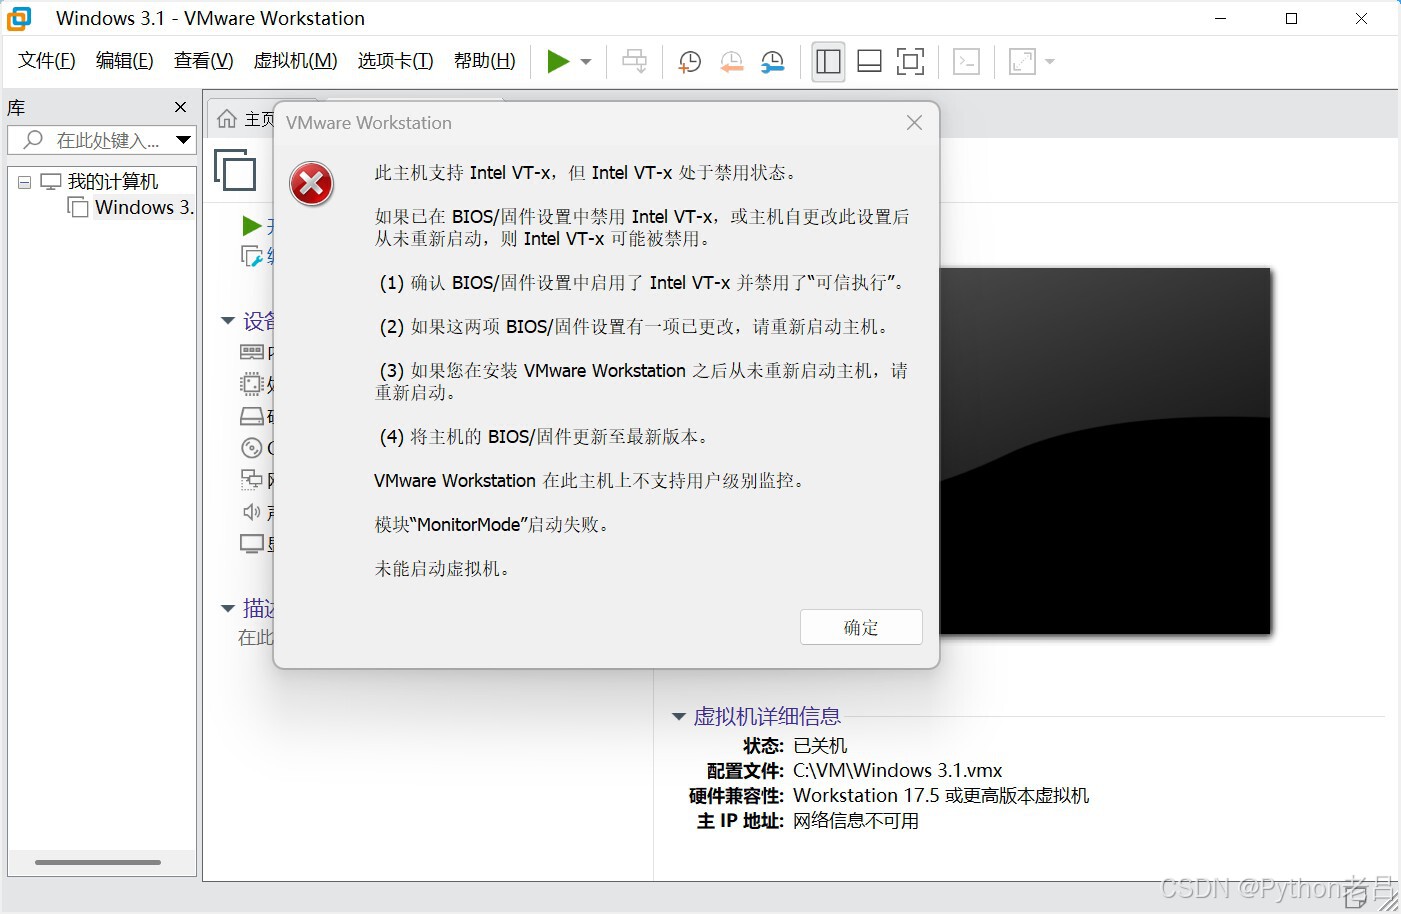This screenshot has width=1401, height=914.
Task: Click the green power on VM arrow link
Action: point(252,226)
